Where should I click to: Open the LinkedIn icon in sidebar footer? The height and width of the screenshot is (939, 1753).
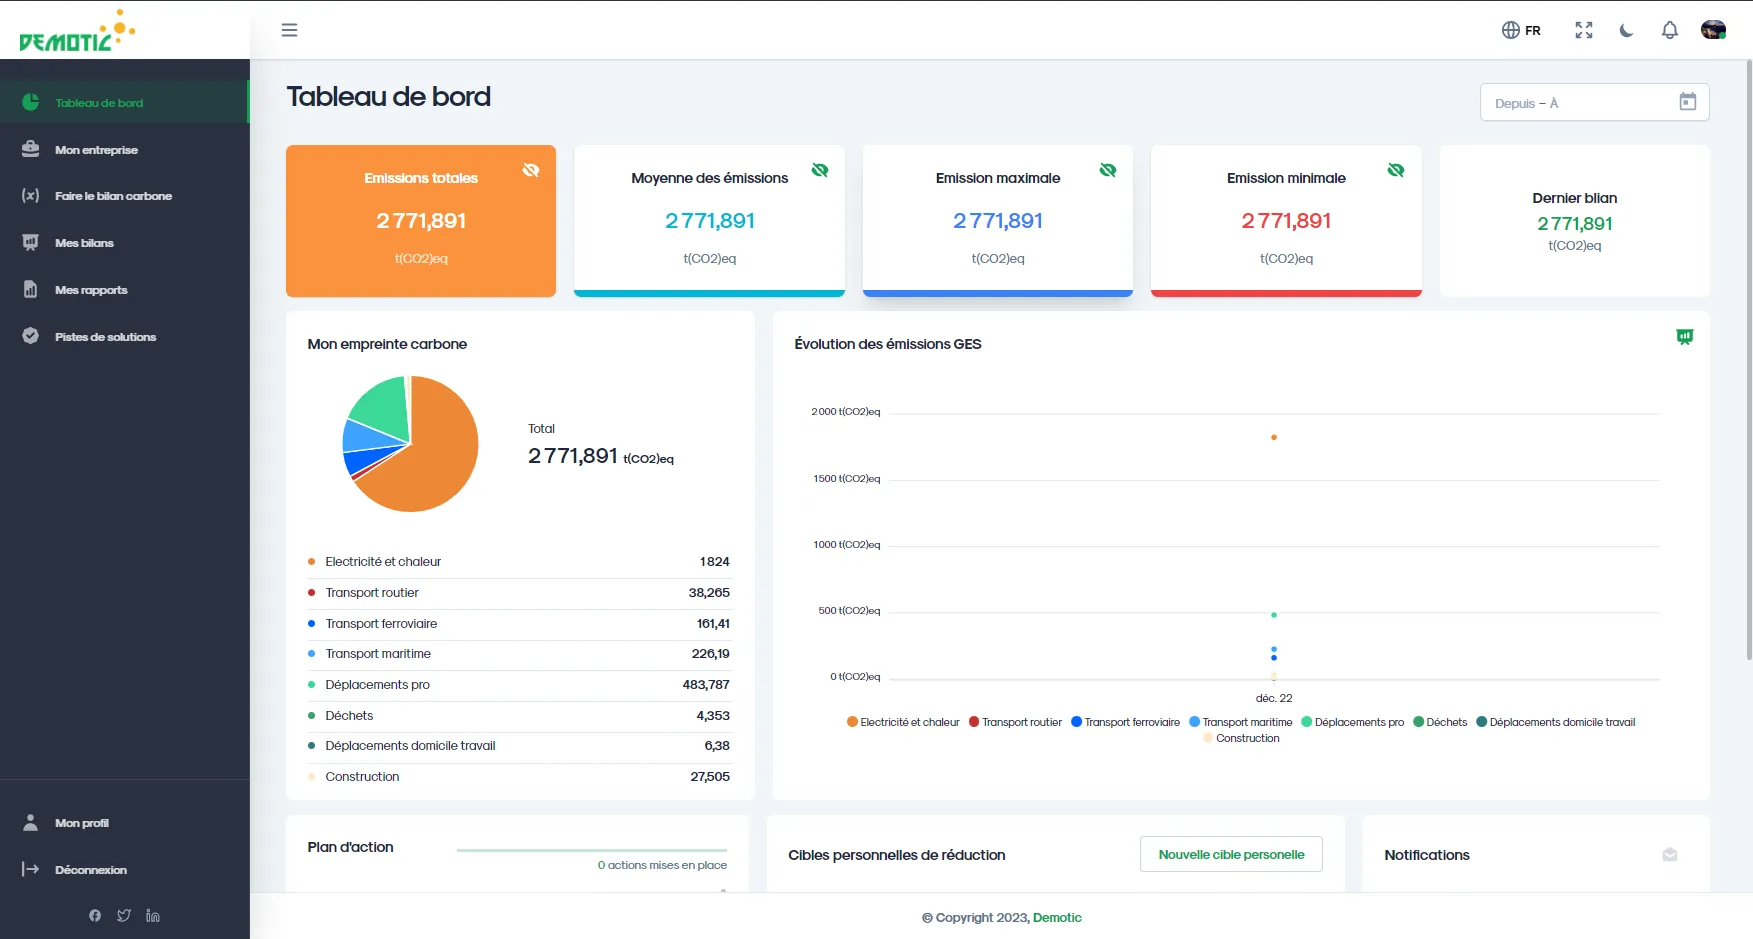point(153,915)
